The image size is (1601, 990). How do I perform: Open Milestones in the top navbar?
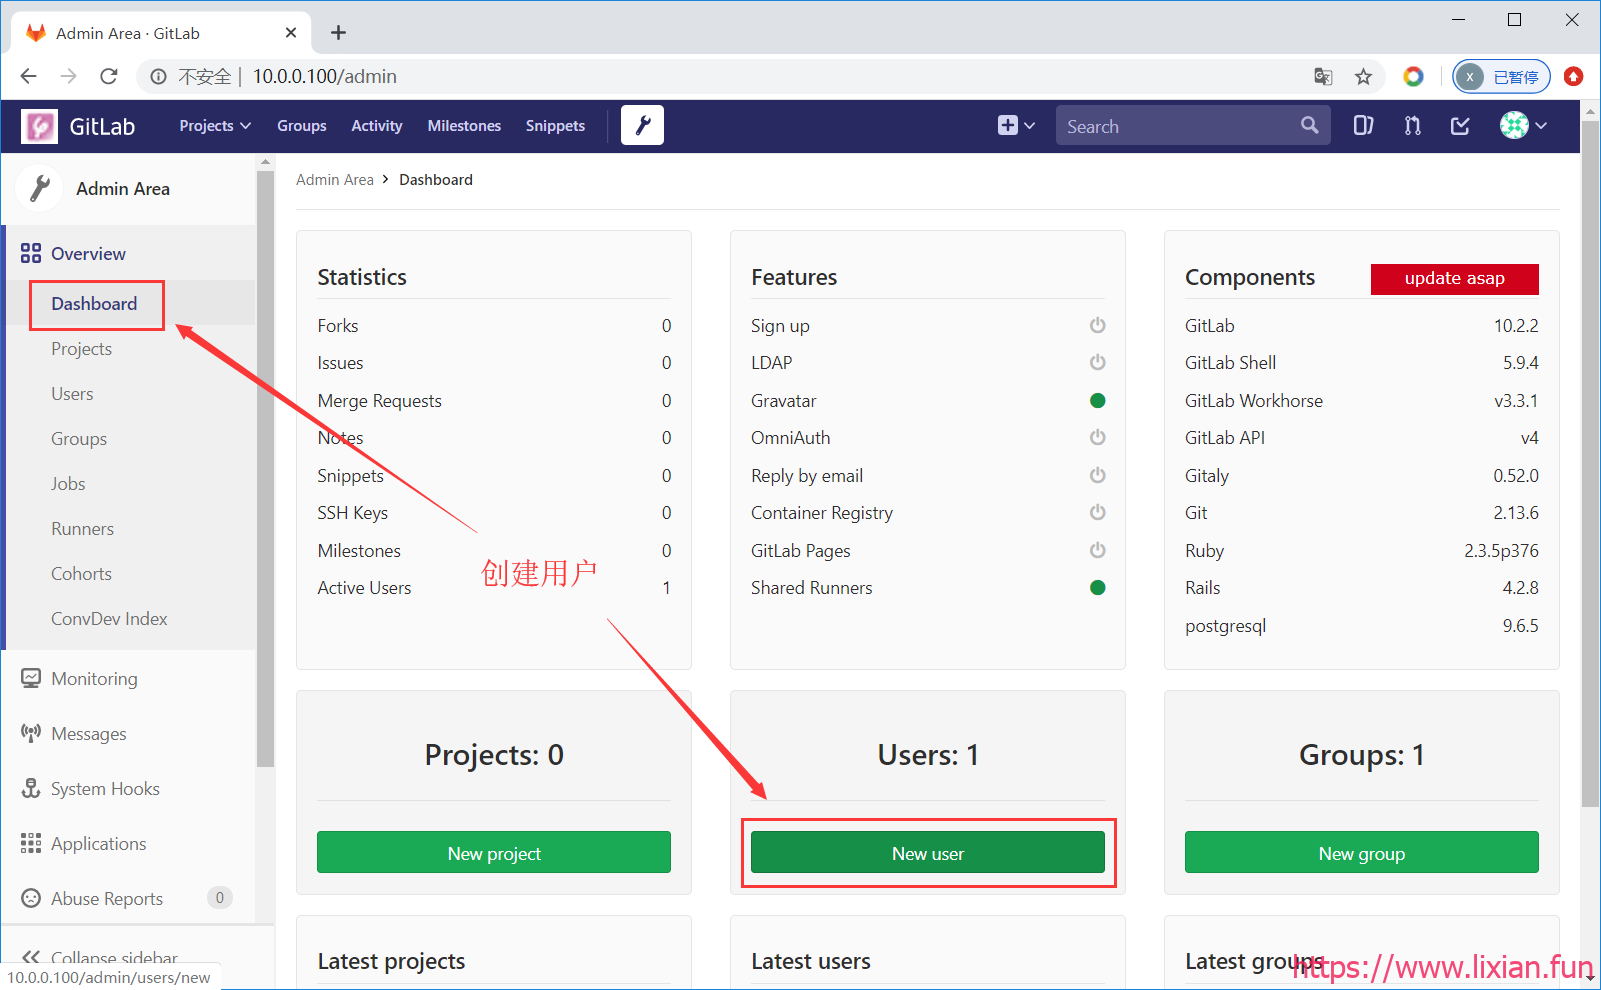coord(464,126)
